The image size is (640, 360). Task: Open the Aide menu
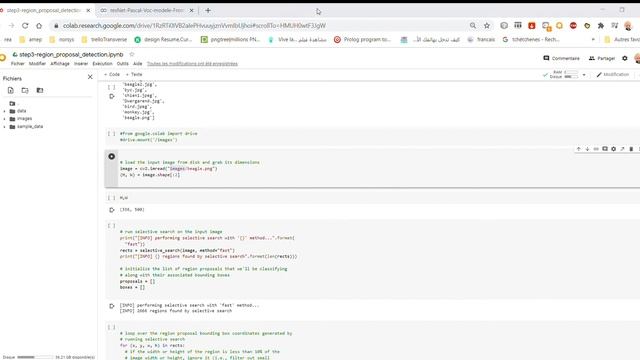click(138, 64)
